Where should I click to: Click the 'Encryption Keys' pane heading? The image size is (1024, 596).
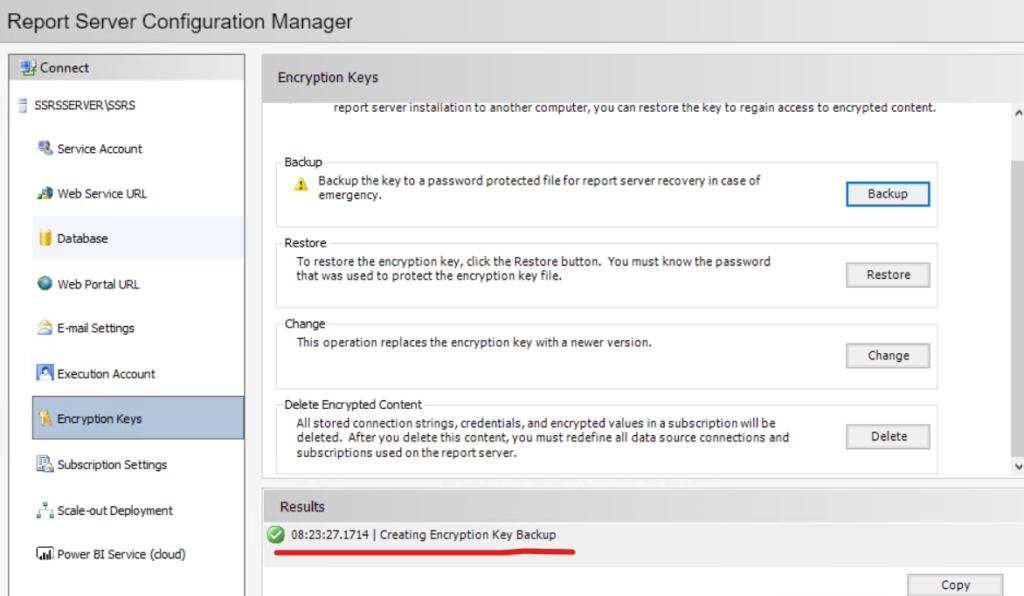point(328,77)
